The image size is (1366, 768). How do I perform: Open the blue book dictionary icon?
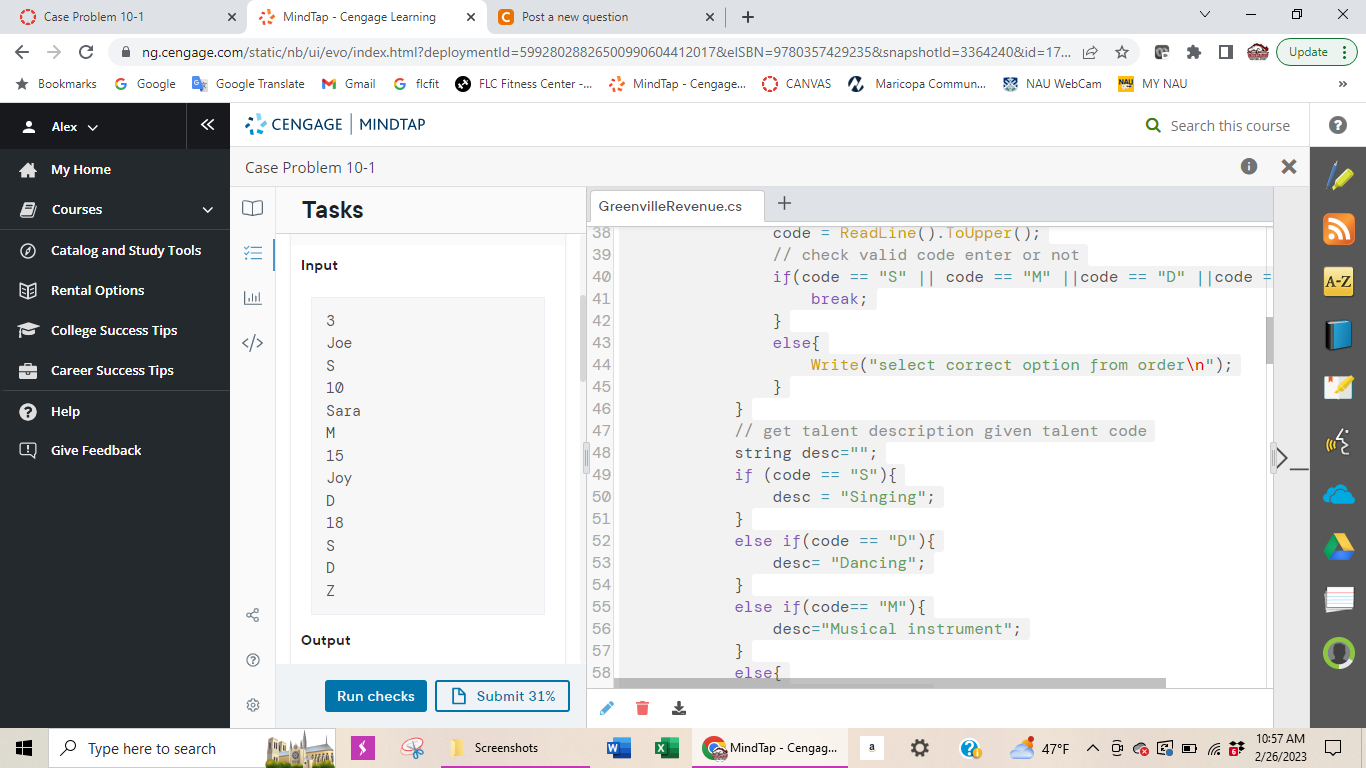tap(1339, 334)
